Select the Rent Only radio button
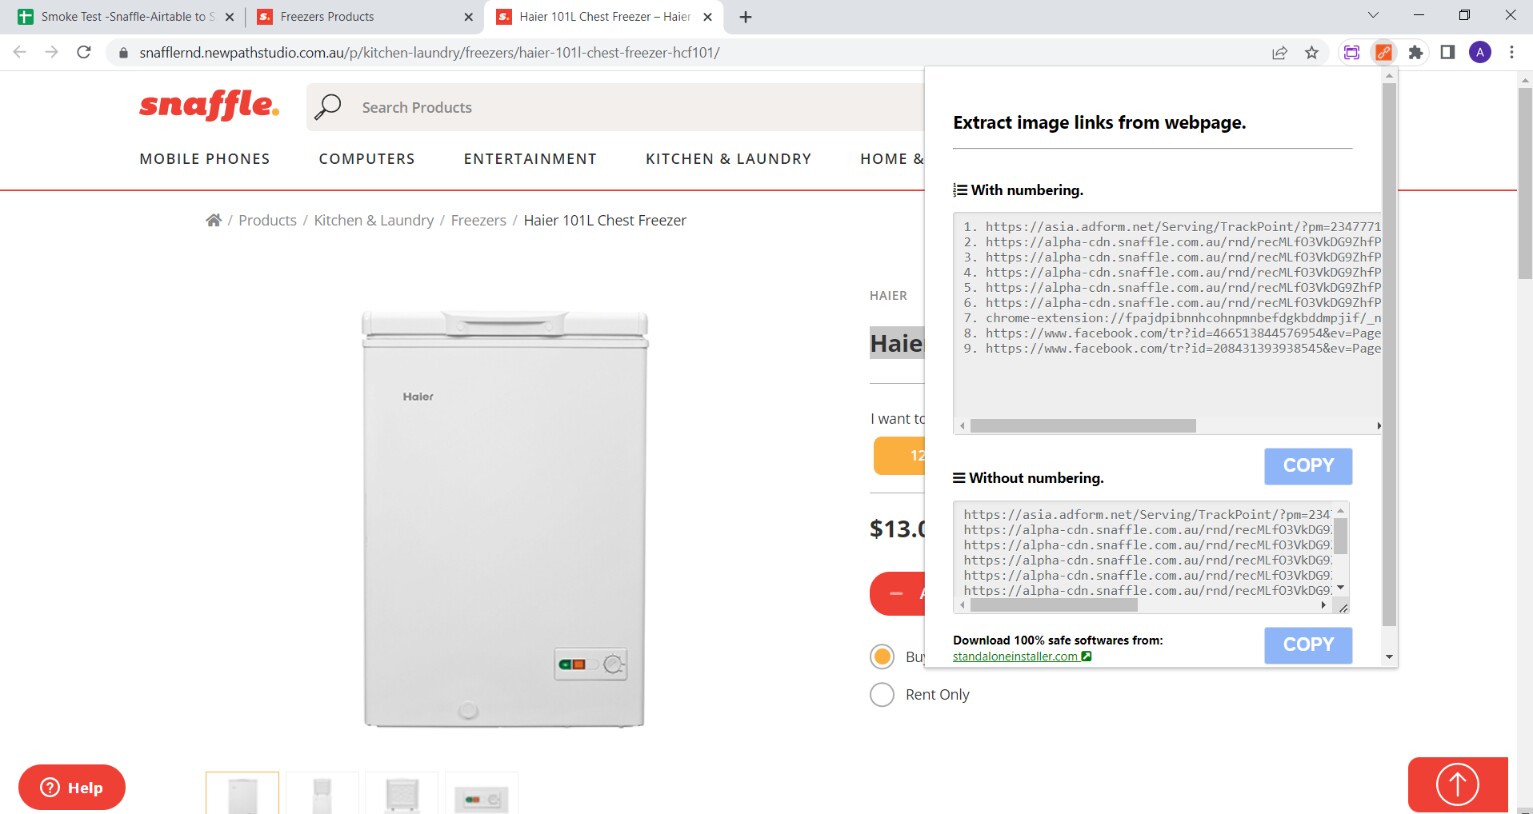 tap(882, 694)
